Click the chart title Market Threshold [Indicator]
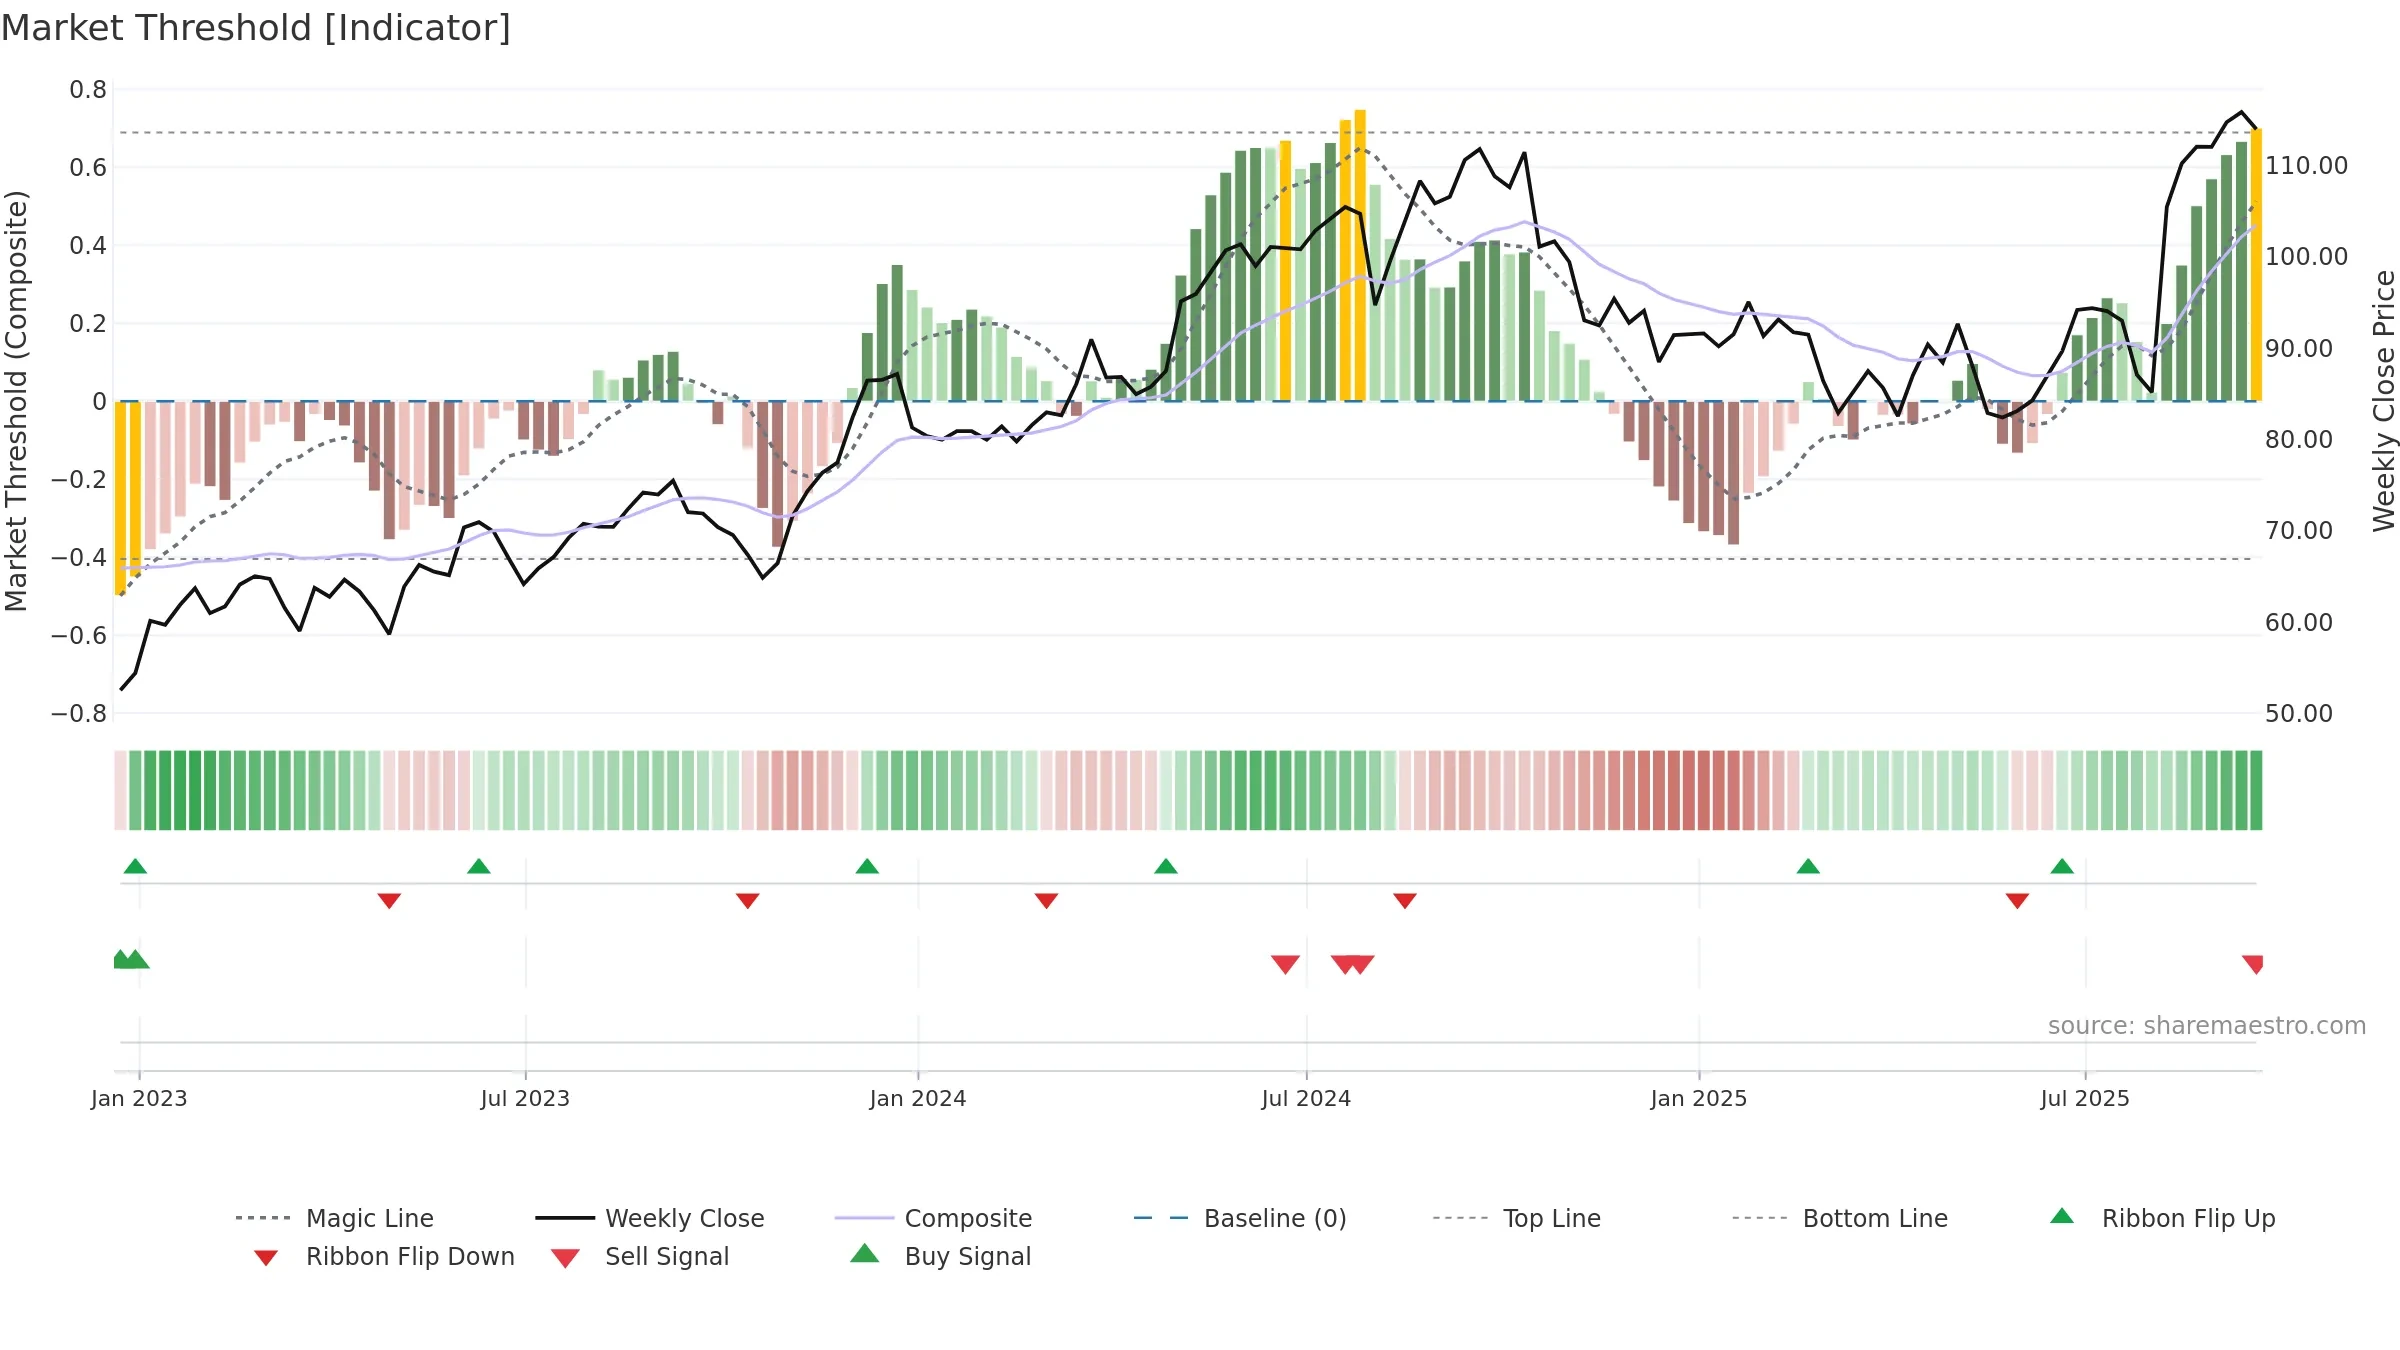 [256, 28]
